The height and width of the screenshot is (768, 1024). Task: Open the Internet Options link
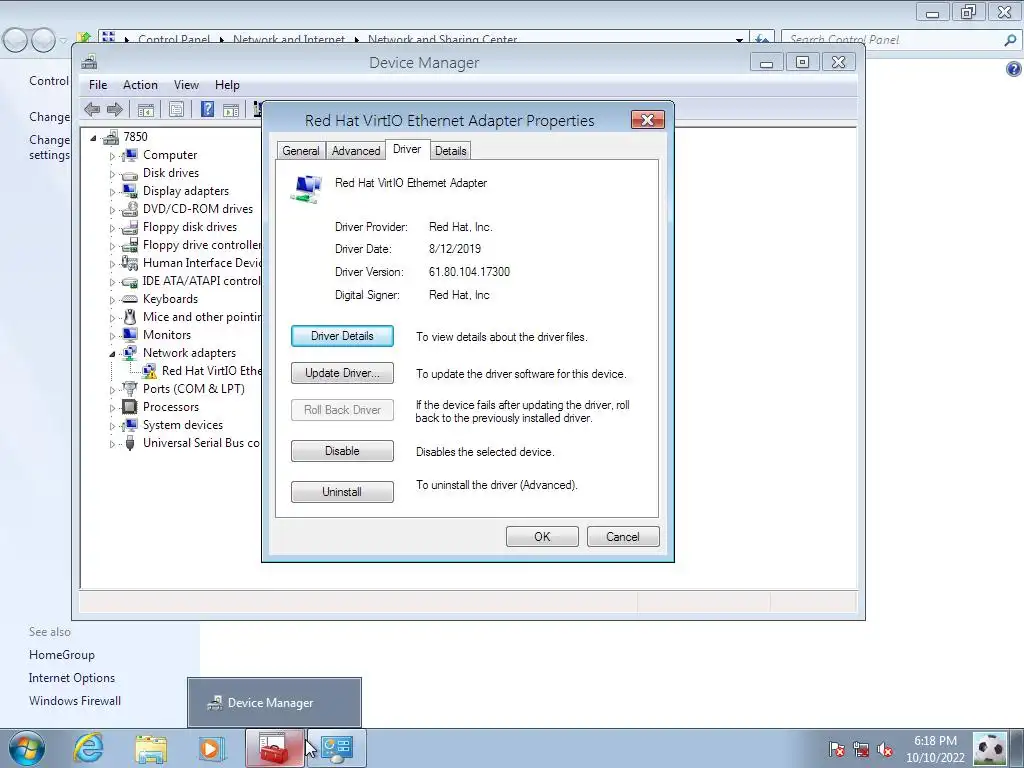[x=72, y=678]
